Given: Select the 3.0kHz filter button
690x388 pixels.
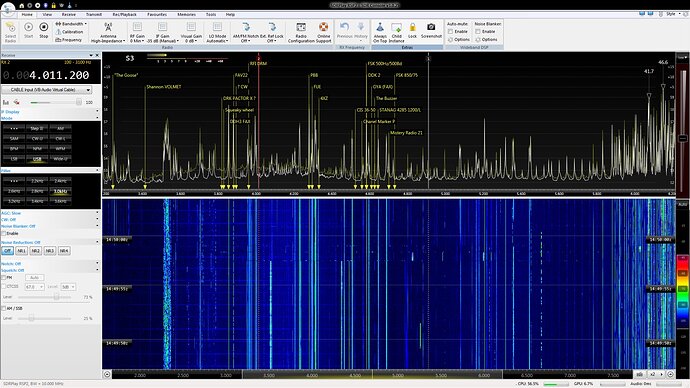Looking at the screenshot, I should 60,191.
